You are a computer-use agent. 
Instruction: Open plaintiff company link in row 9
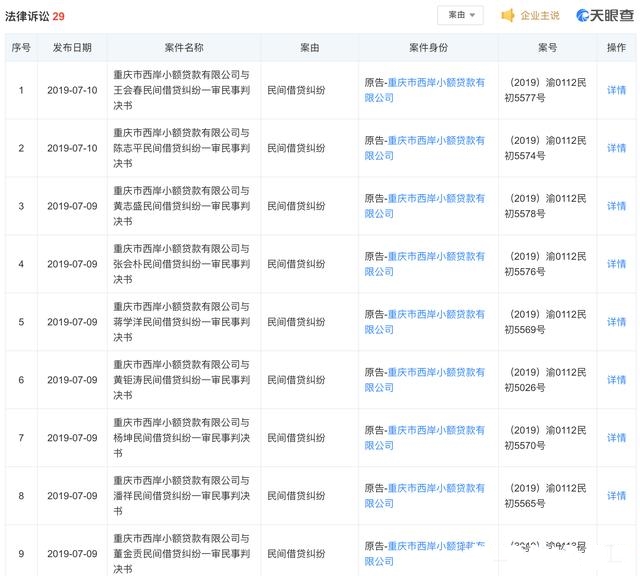[424, 554]
